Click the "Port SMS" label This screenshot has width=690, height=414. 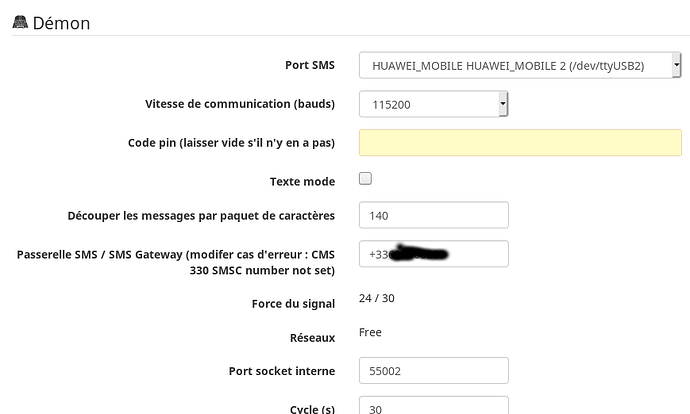point(309,65)
